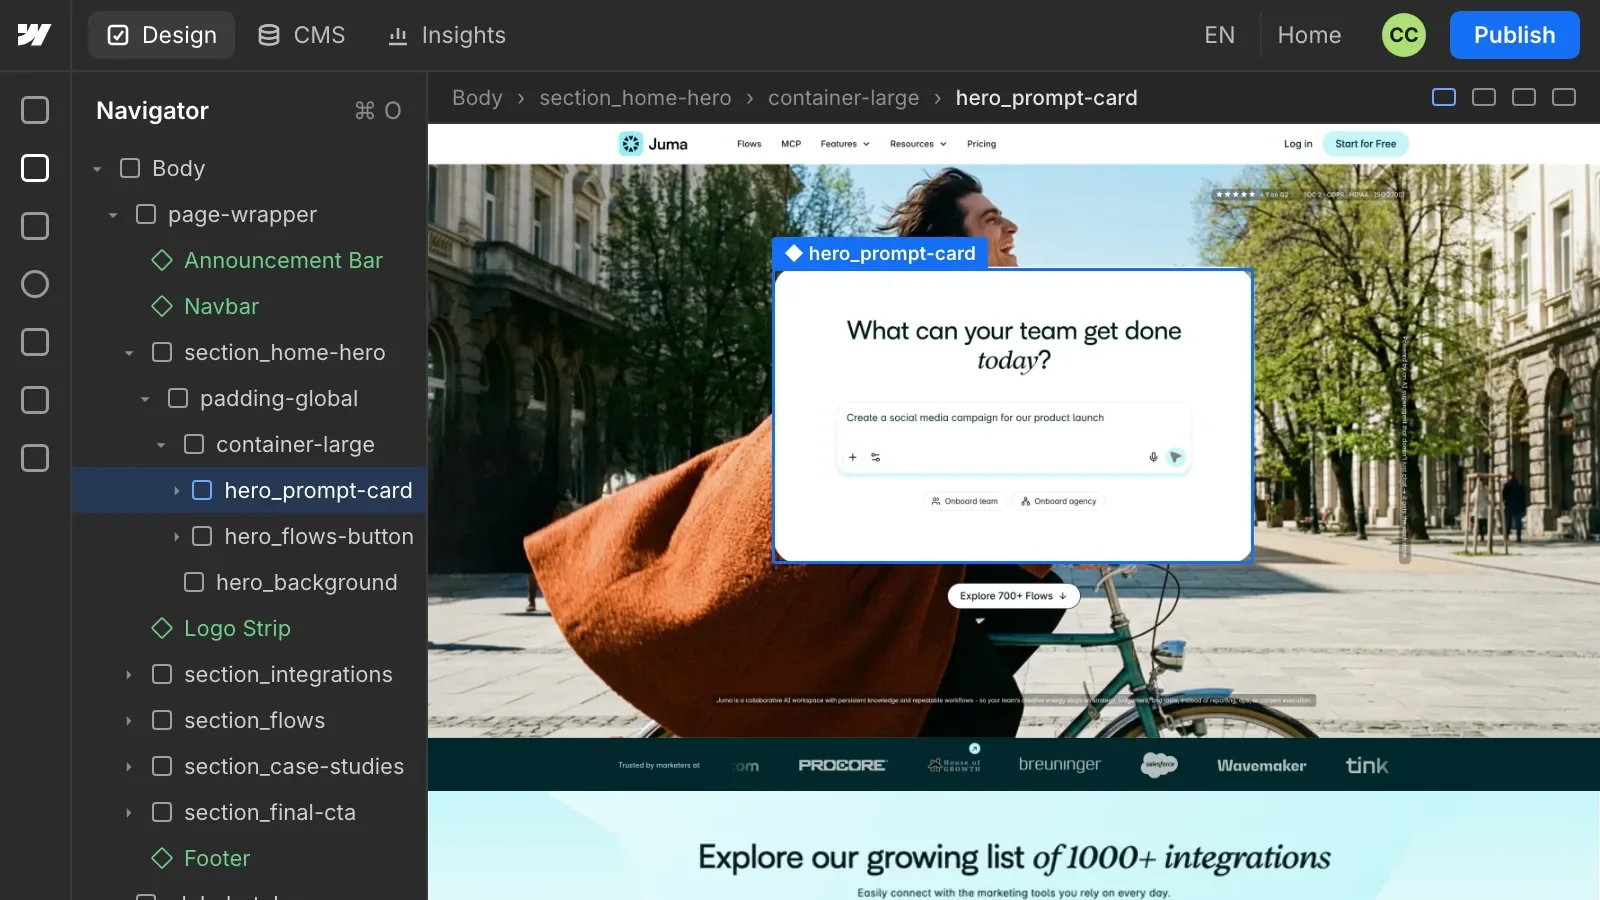Select the highlighted Navigator sidebar icon
This screenshot has height=900, width=1600.
click(35, 168)
